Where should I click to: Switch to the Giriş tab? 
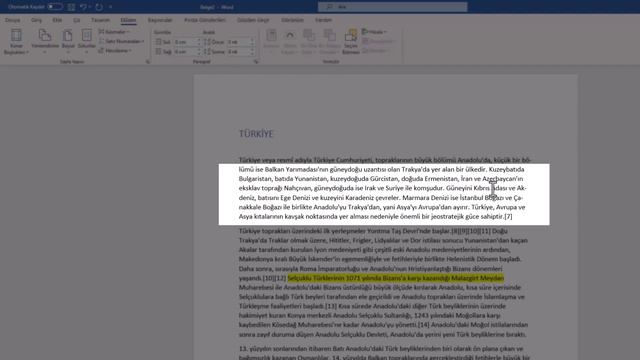click(x=36, y=20)
